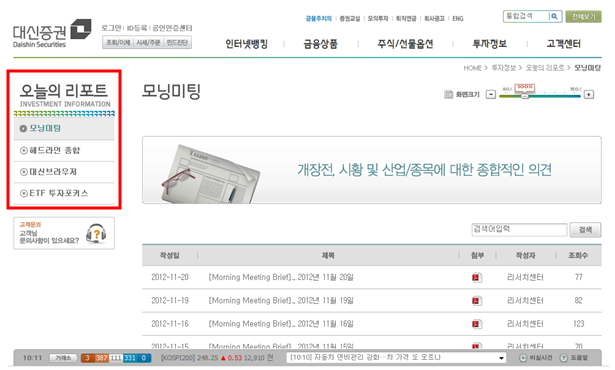Click the 거래소 exchange selector button
Image resolution: width=615 pixels, height=370 pixels.
pyautogui.click(x=64, y=358)
